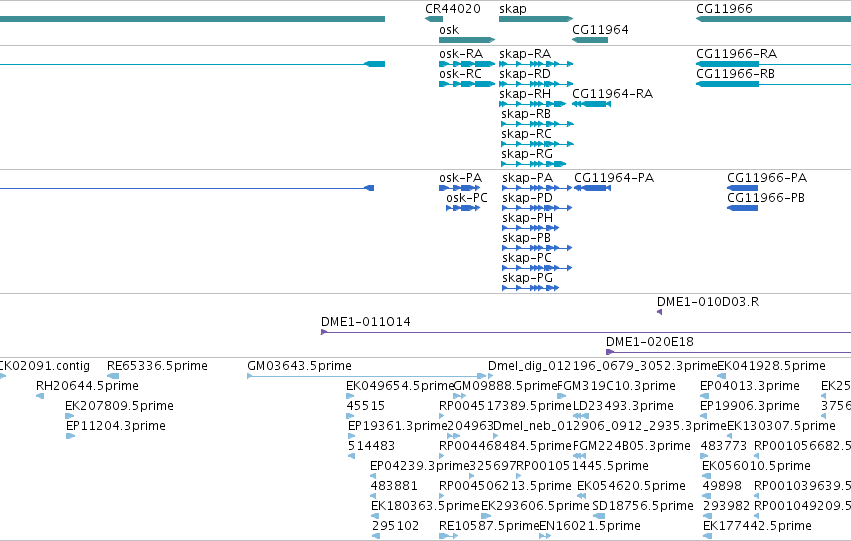Click the EP19361.3prime EST label

397,426
